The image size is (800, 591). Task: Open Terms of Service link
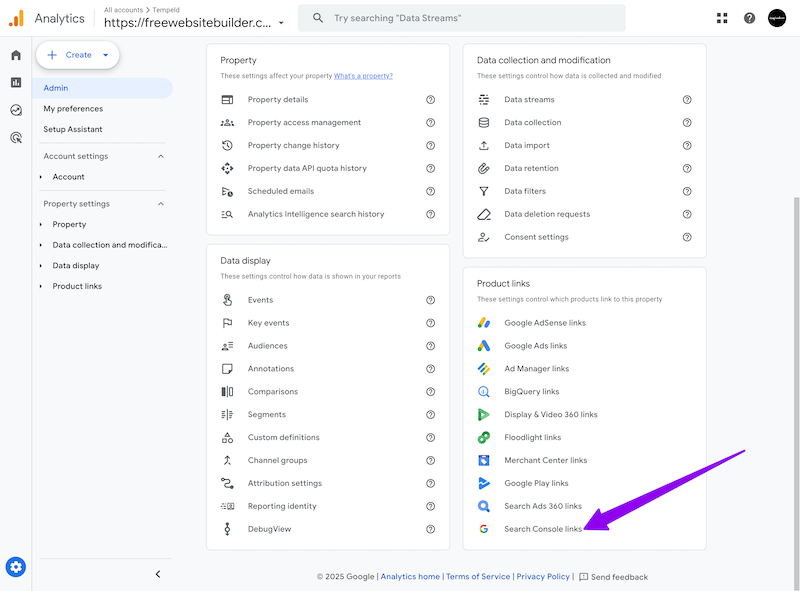click(x=478, y=576)
